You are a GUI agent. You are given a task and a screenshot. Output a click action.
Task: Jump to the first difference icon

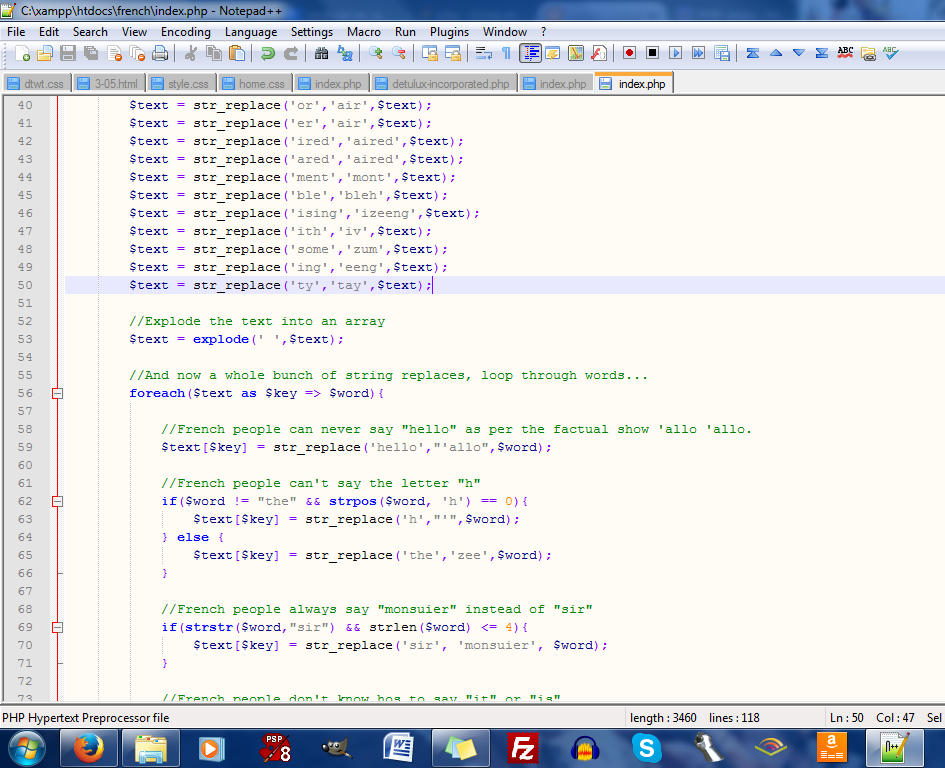click(753, 54)
